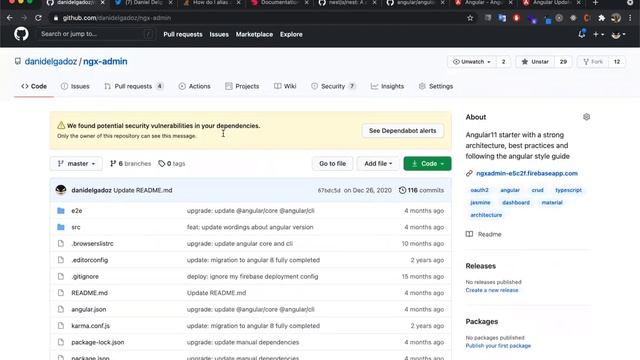Open the package-lock.json file

point(98,342)
